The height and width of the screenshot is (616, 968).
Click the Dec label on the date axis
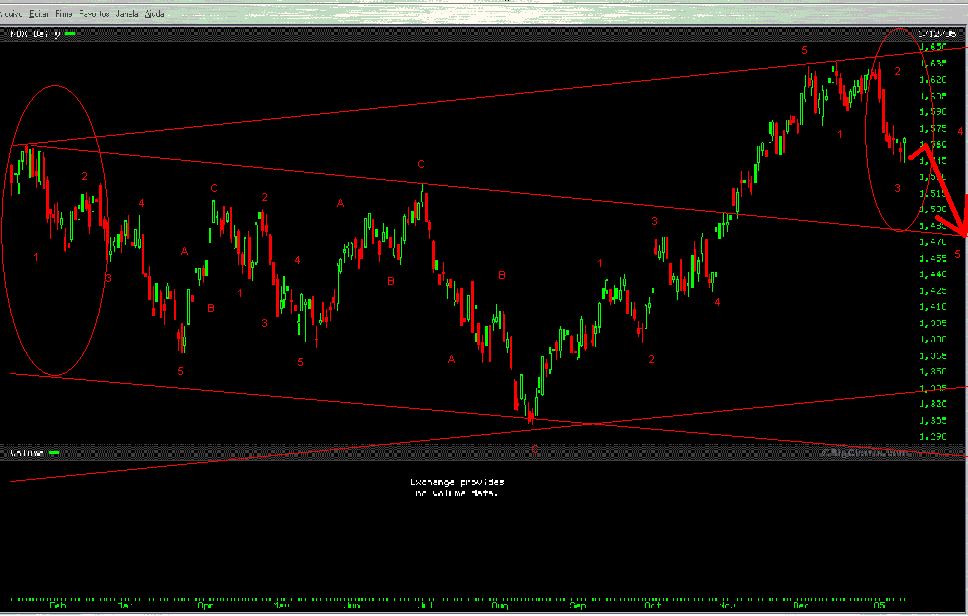click(x=798, y=605)
